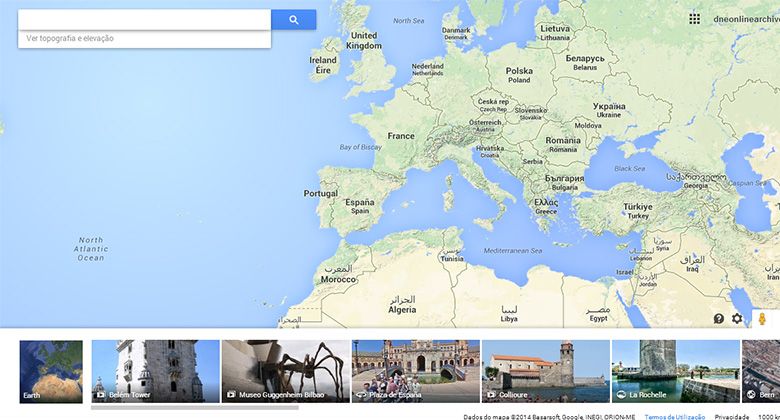This screenshot has width=780, height=420.
Task: Select the Street View pegman
Action: tap(762, 318)
